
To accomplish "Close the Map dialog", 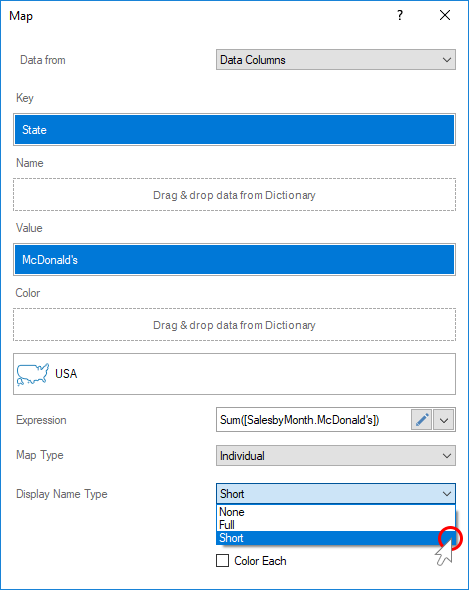I will pyautogui.click(x=445, y=15).
